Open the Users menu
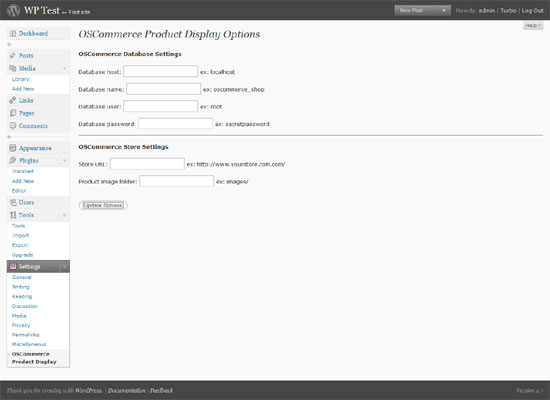 click(26, 202)
